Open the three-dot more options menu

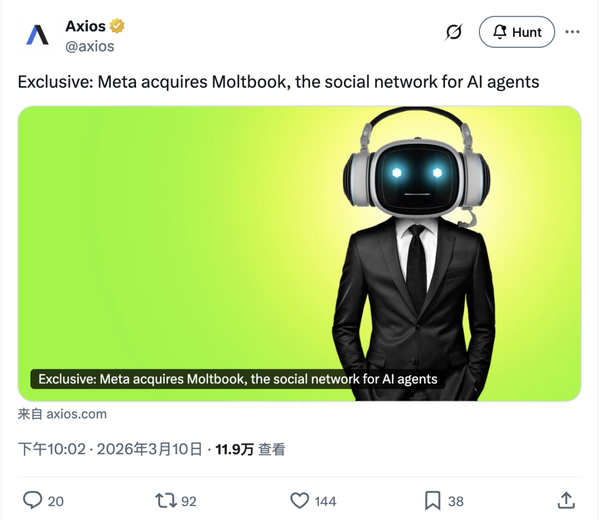(572, 32)
